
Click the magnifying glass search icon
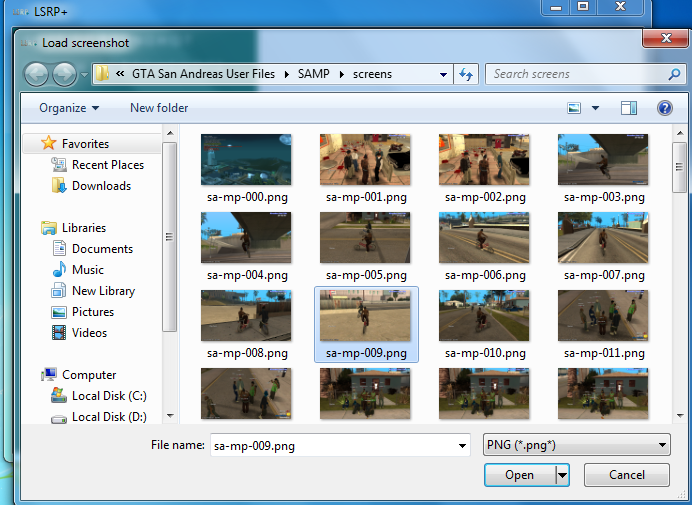pos(674,74)
